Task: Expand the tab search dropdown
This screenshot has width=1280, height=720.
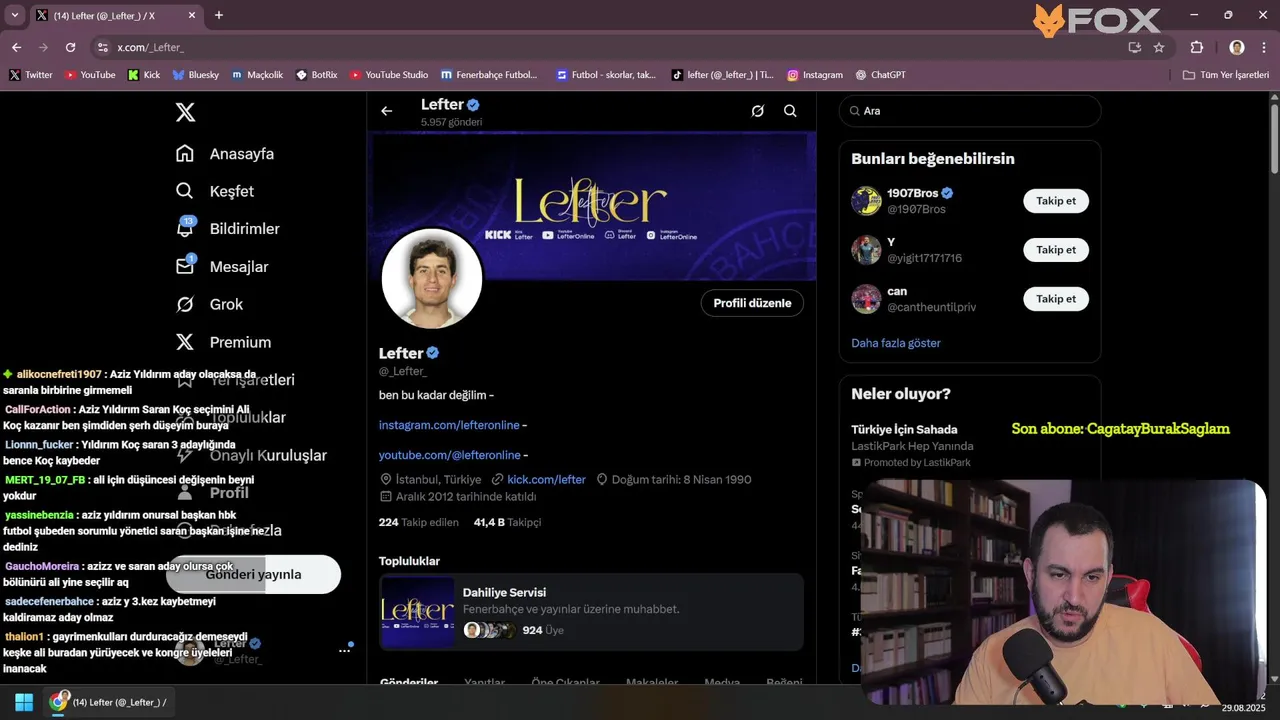Action: coord(14,15)
